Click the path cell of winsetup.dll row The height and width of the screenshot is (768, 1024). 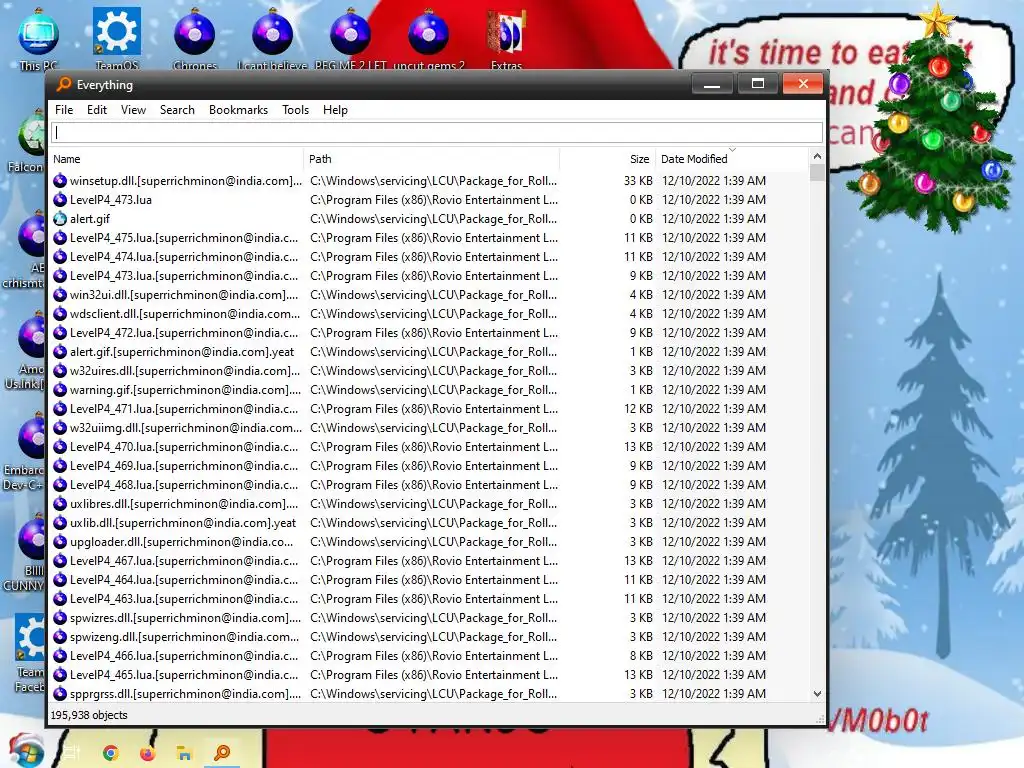pos(434,181)
